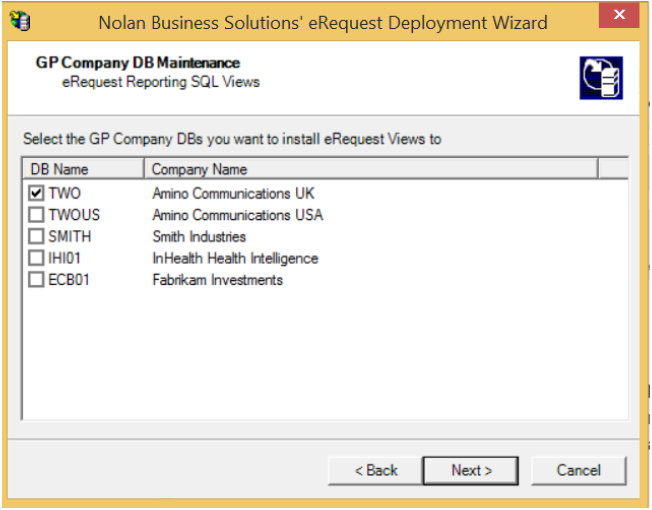
Task: Check the IHI01 database checkbox
Action: point(37,258)
